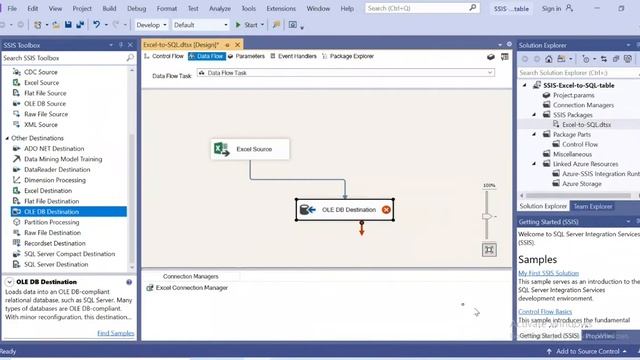
Task: Collapse the SSIS Packages folder
Action: pyautogui.click(x=534, y=115)
